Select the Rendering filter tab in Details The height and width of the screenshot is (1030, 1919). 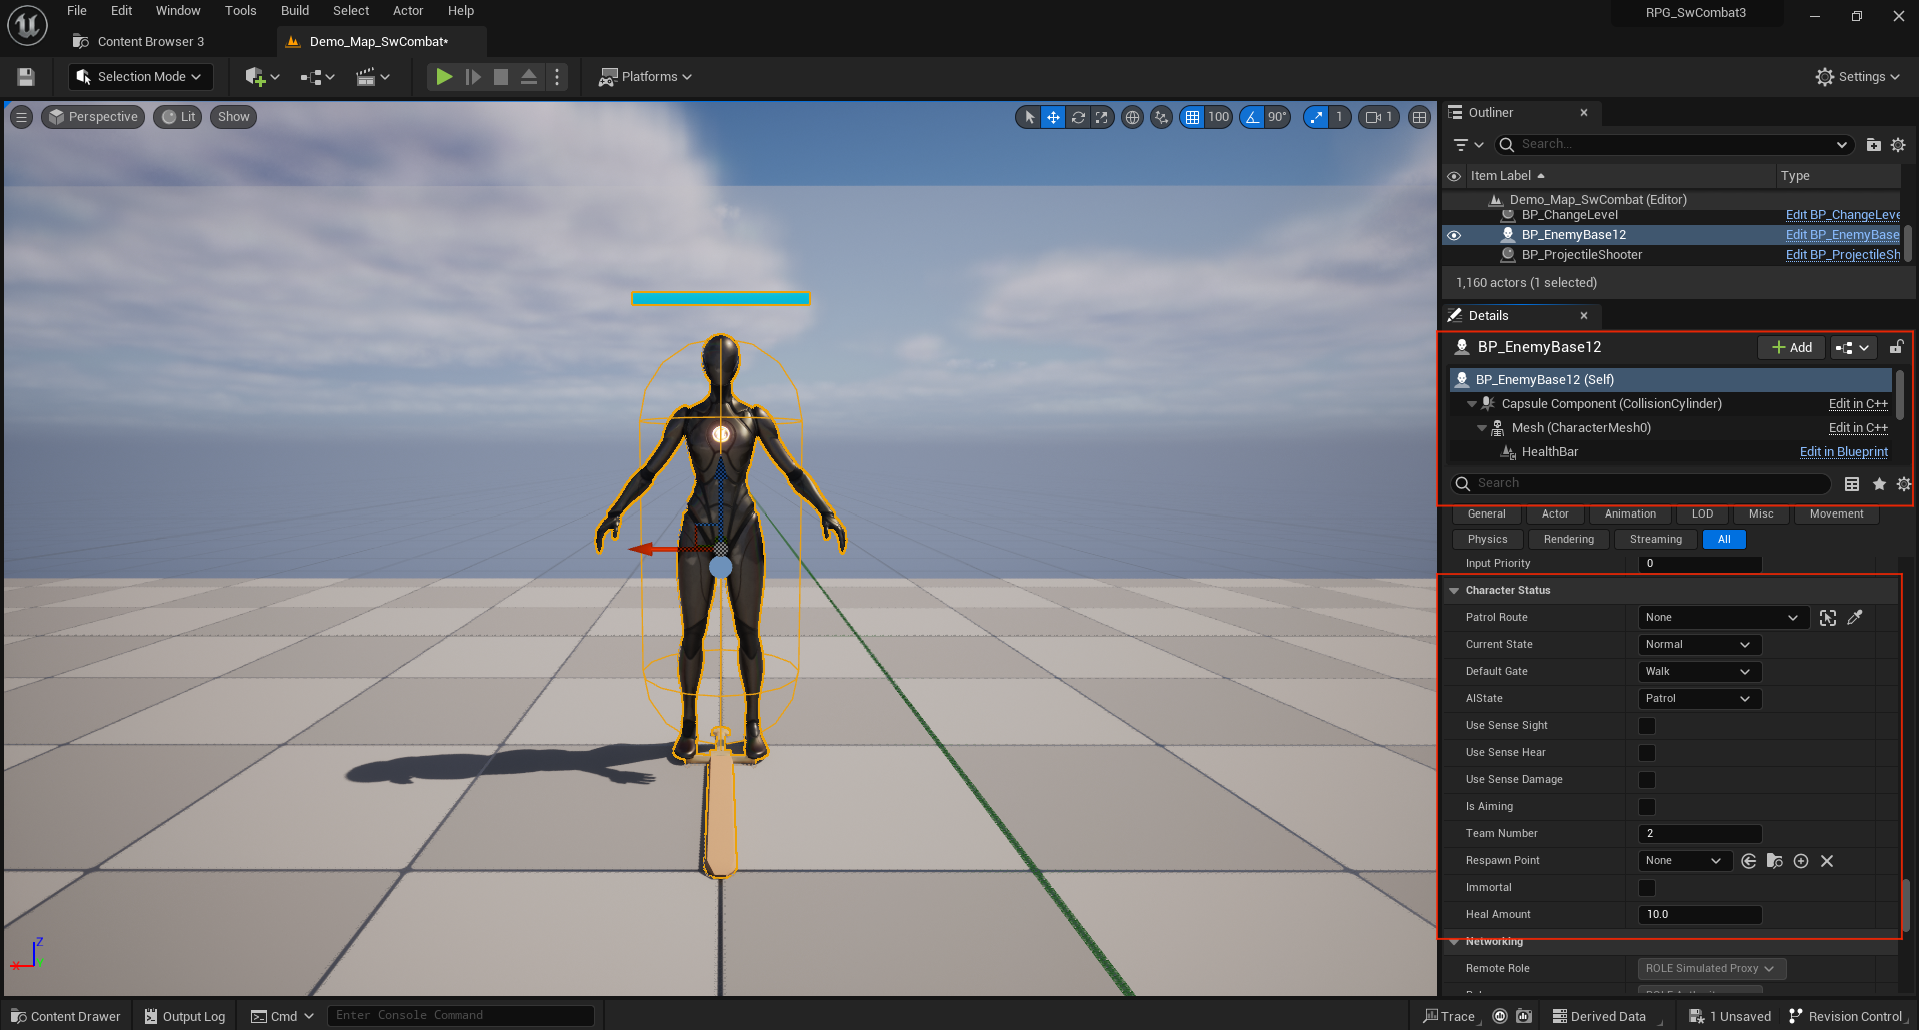(1568, 540)
